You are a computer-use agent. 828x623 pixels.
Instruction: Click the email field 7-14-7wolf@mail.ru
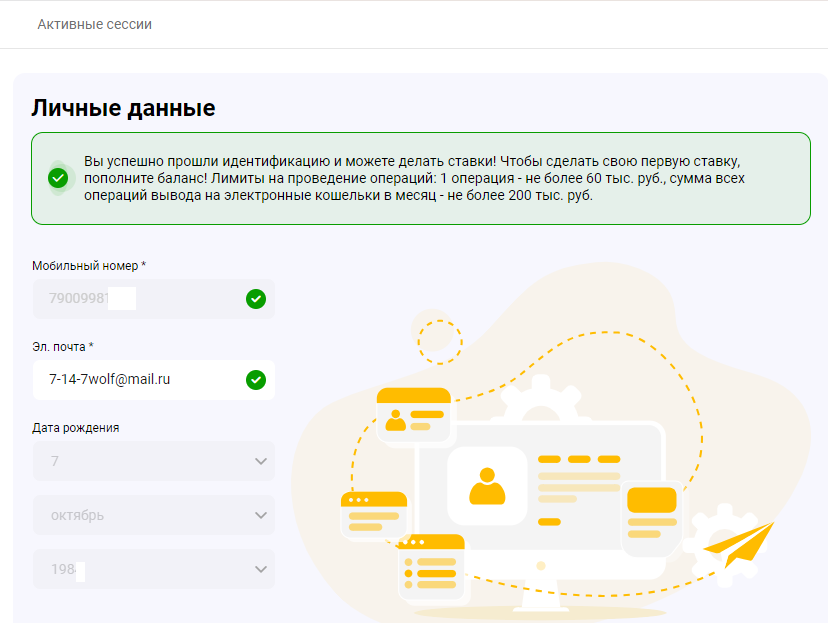154,380
